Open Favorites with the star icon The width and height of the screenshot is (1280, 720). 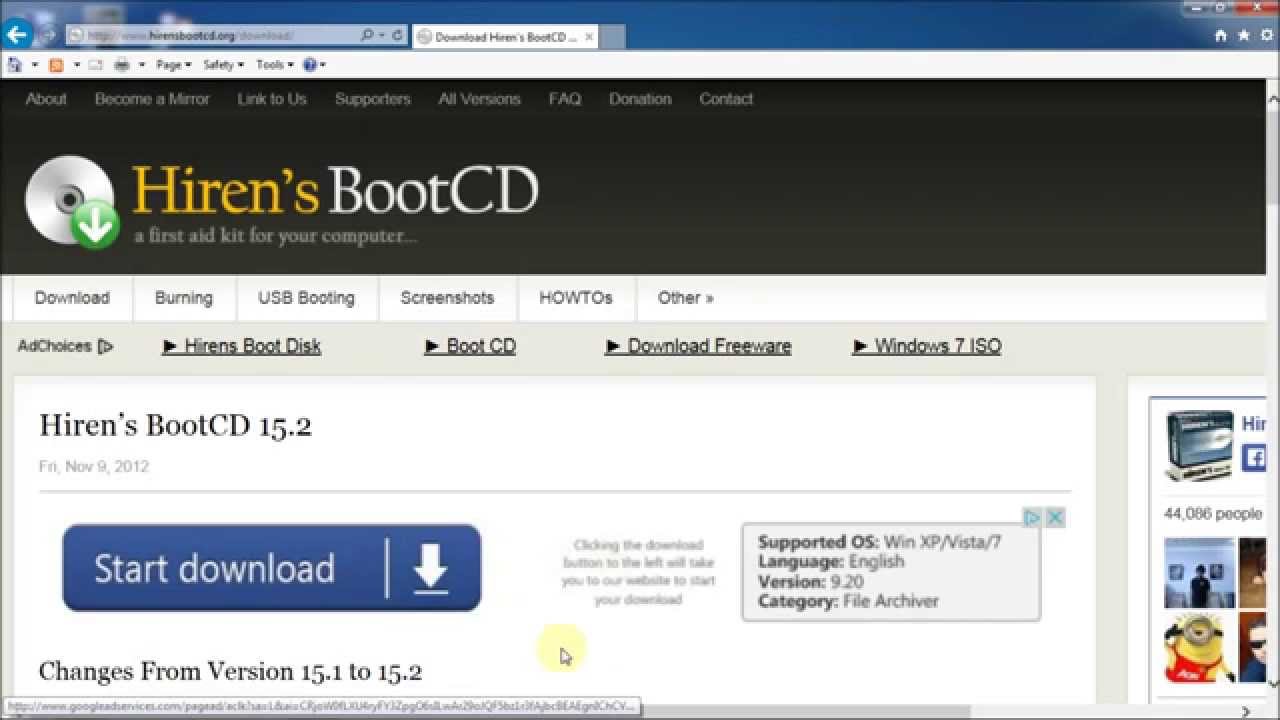coord(1243,35)
